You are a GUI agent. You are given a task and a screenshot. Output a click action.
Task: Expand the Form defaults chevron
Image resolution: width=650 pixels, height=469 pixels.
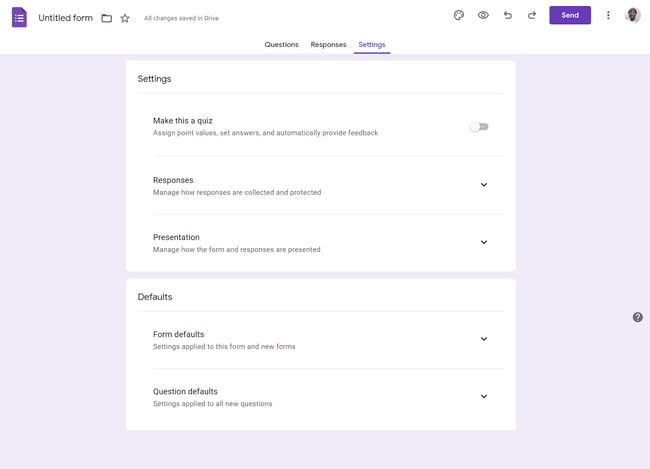484,339
